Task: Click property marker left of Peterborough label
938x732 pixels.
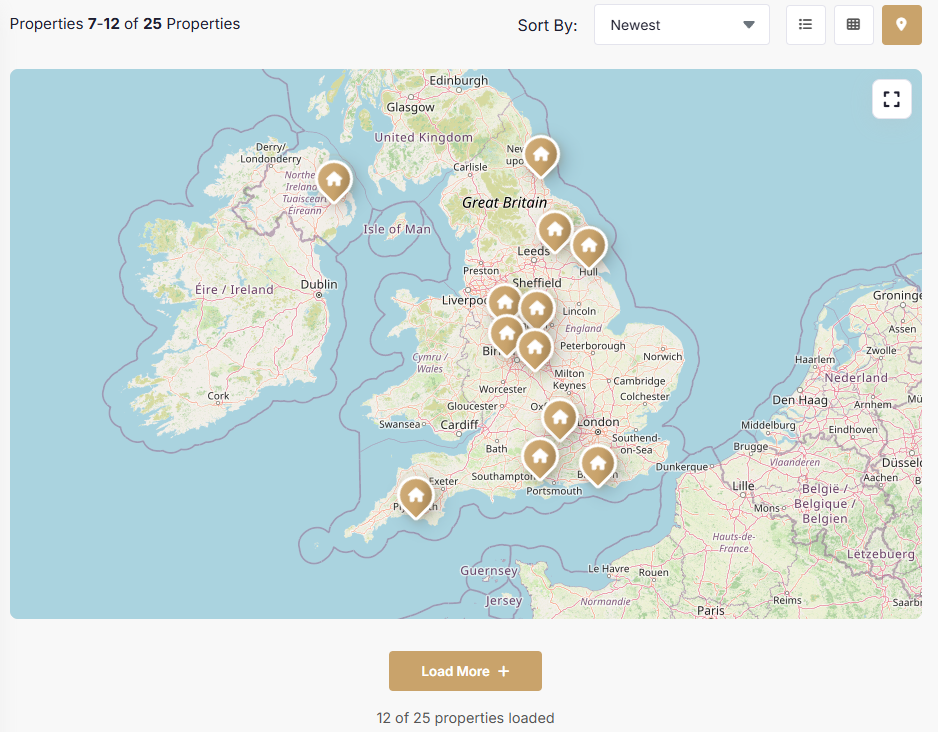Action: (534, 350)
